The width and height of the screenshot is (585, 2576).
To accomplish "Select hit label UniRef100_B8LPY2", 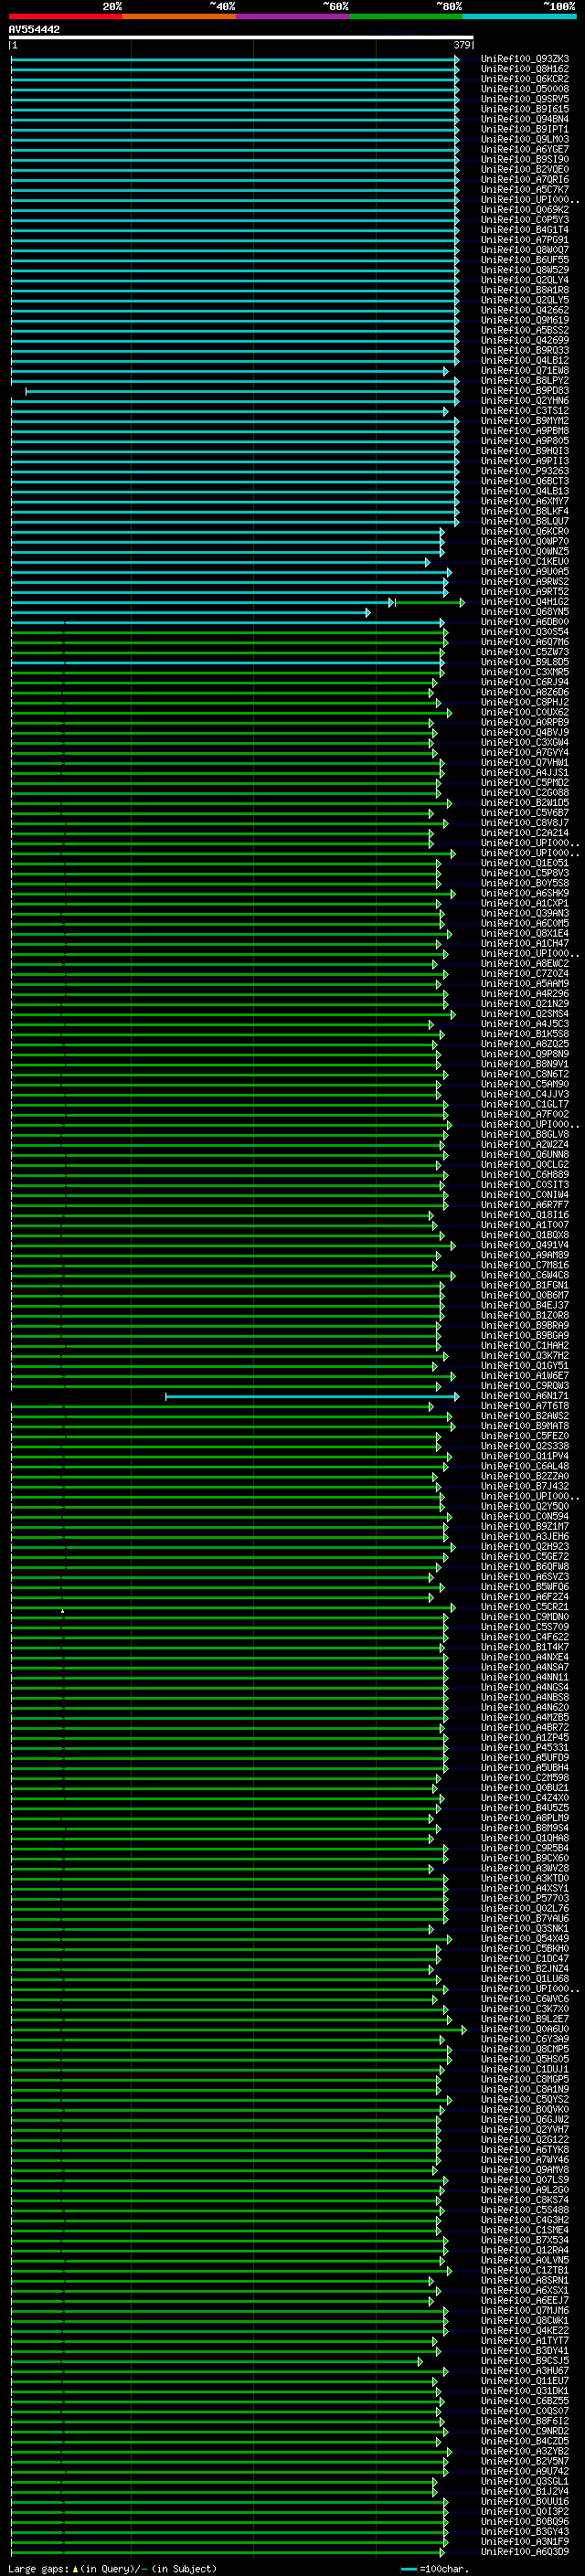I will 525,381.
